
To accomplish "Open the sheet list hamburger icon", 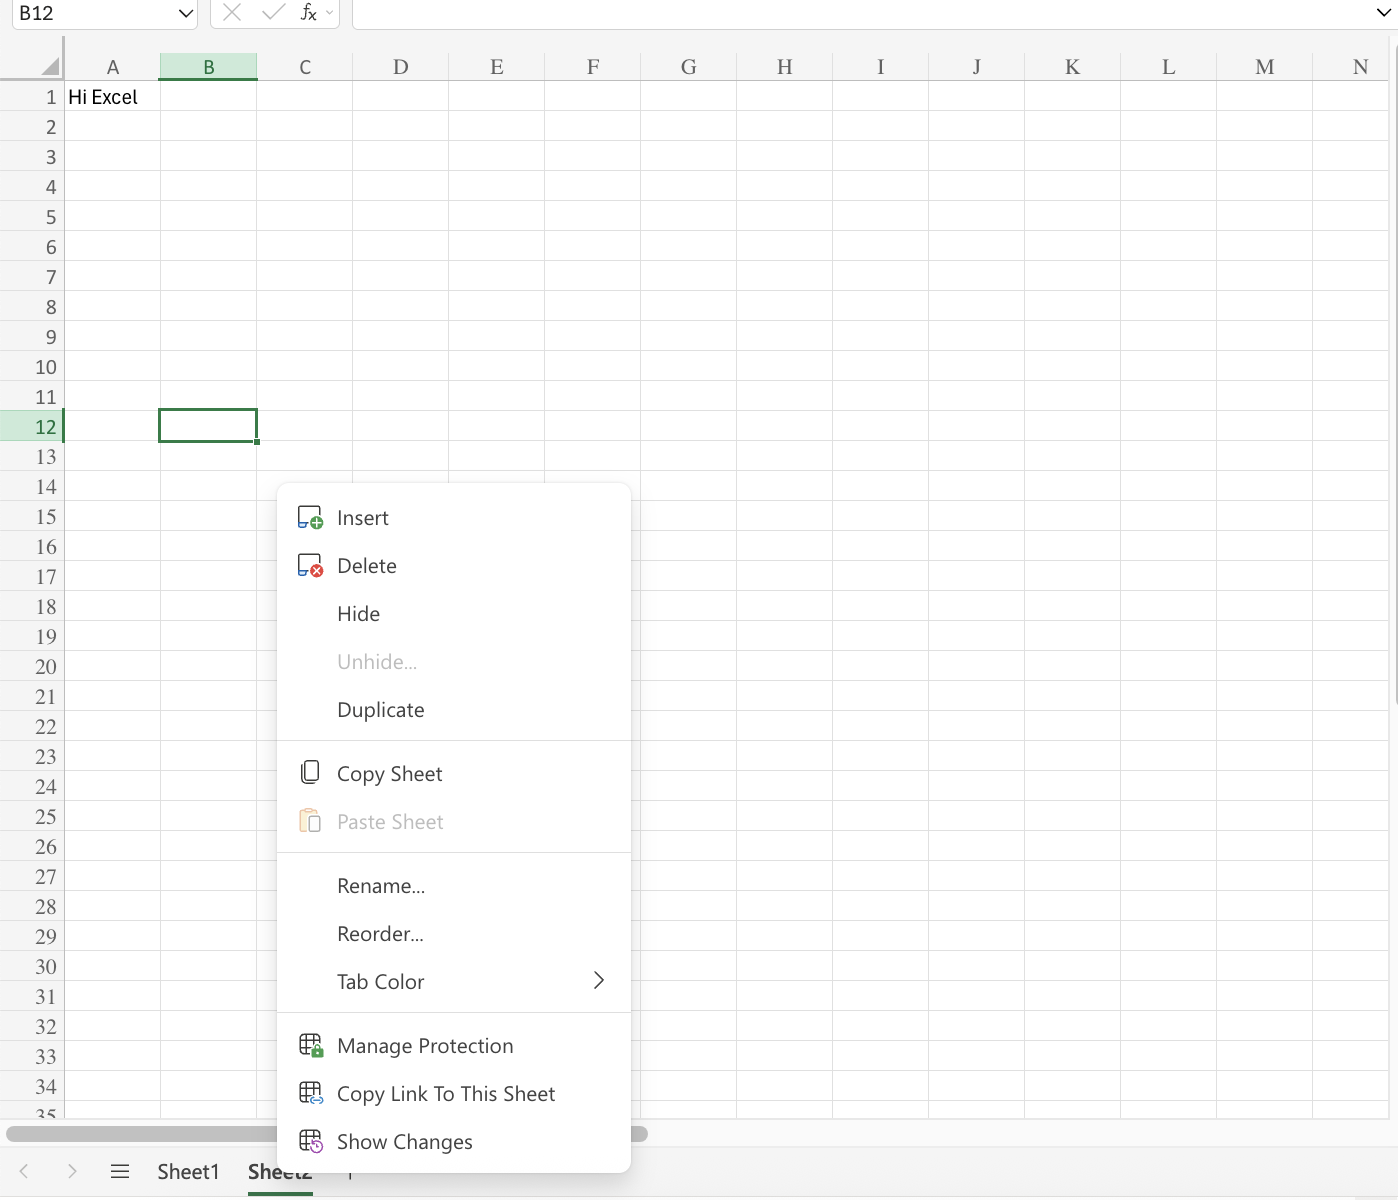I will pyautogui.click(x=120, y=1171).
